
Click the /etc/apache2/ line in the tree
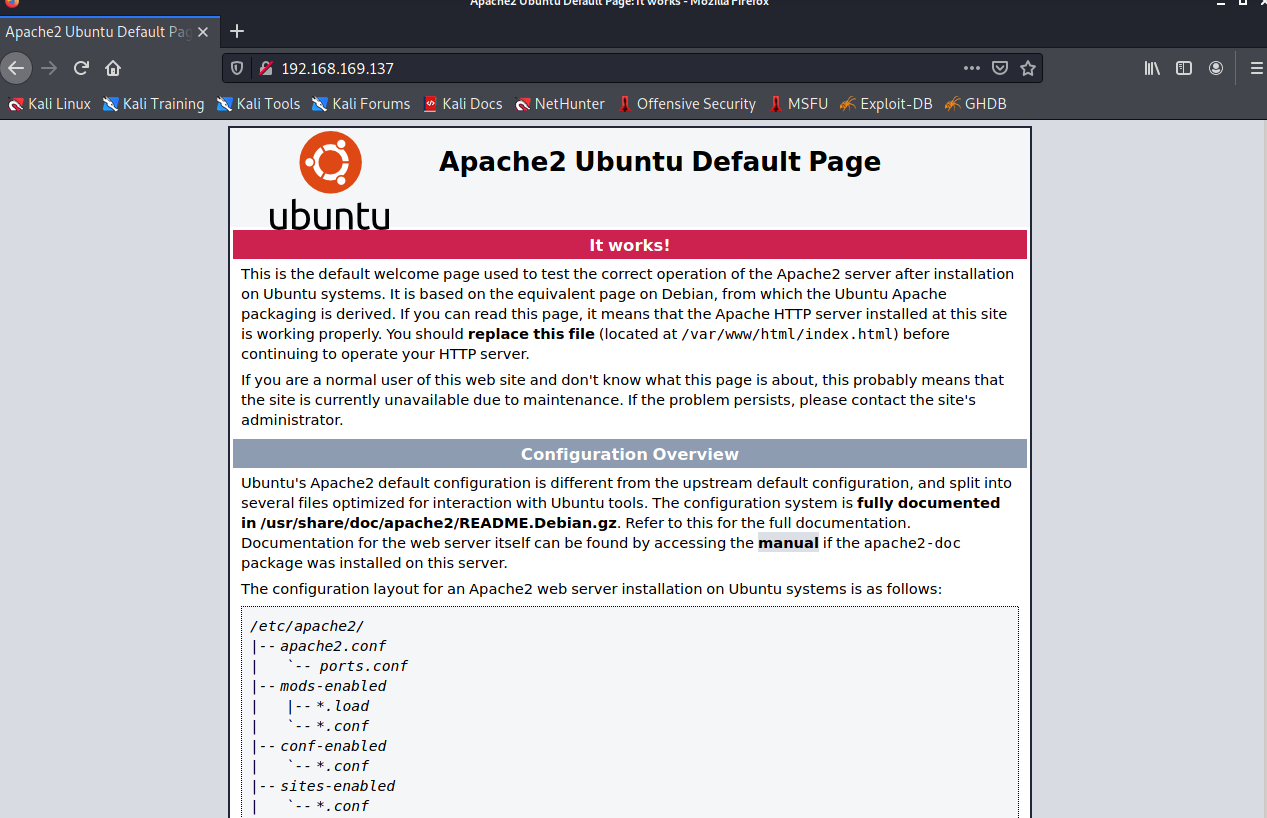click(307, 626)
